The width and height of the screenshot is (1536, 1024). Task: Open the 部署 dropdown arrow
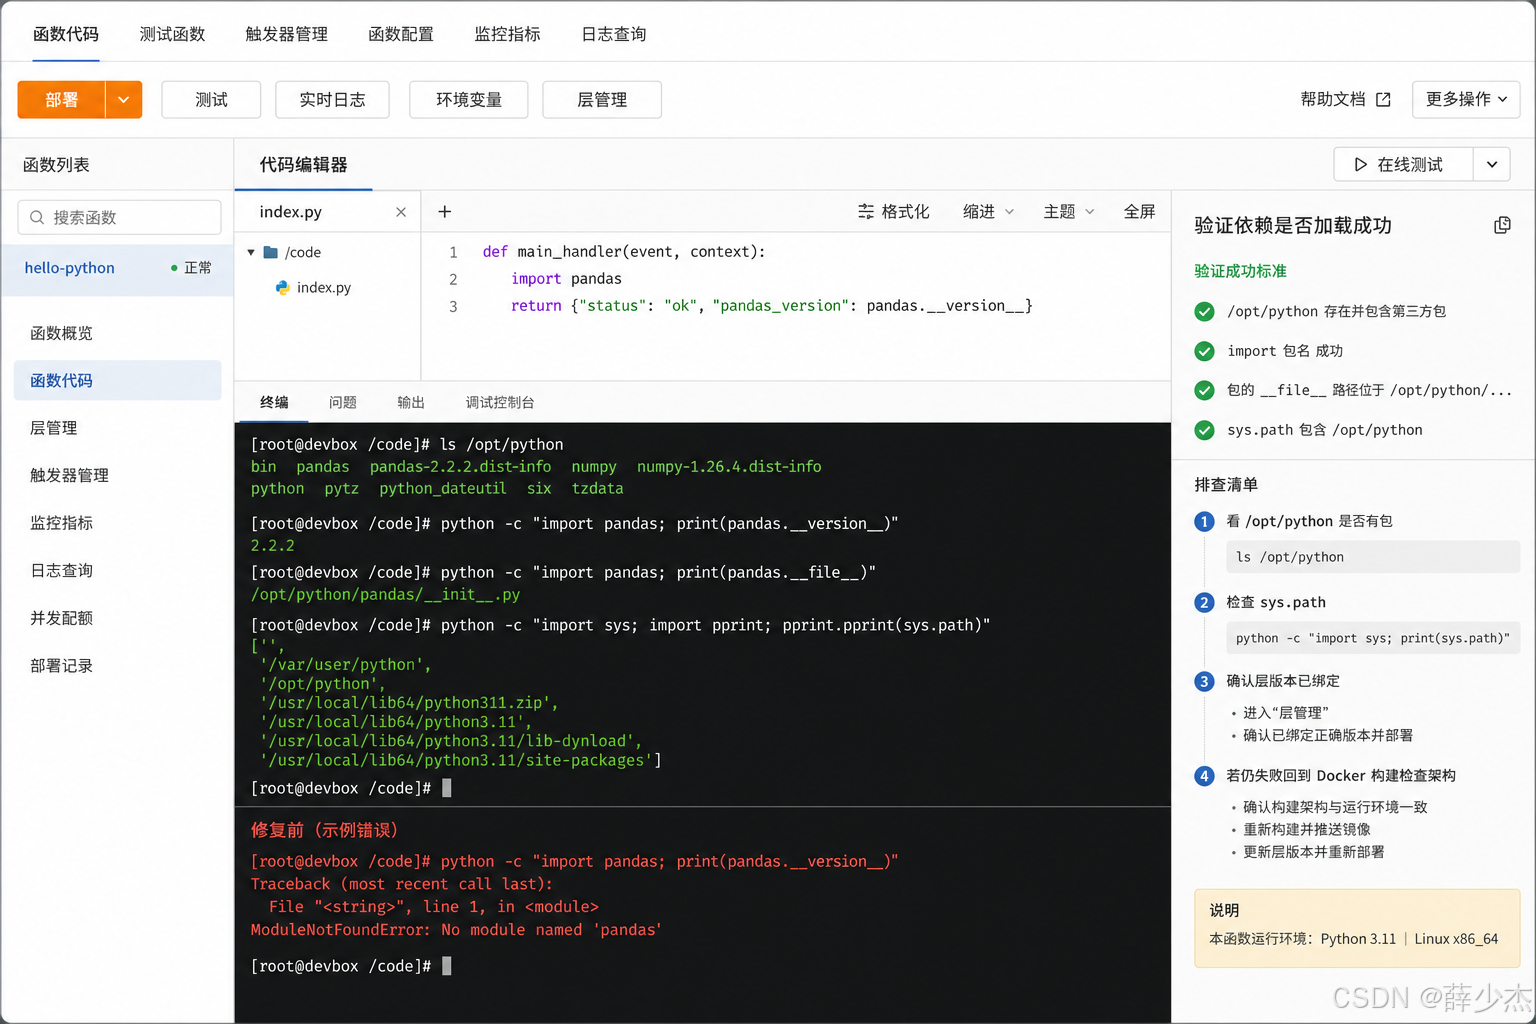pos(124,99)
